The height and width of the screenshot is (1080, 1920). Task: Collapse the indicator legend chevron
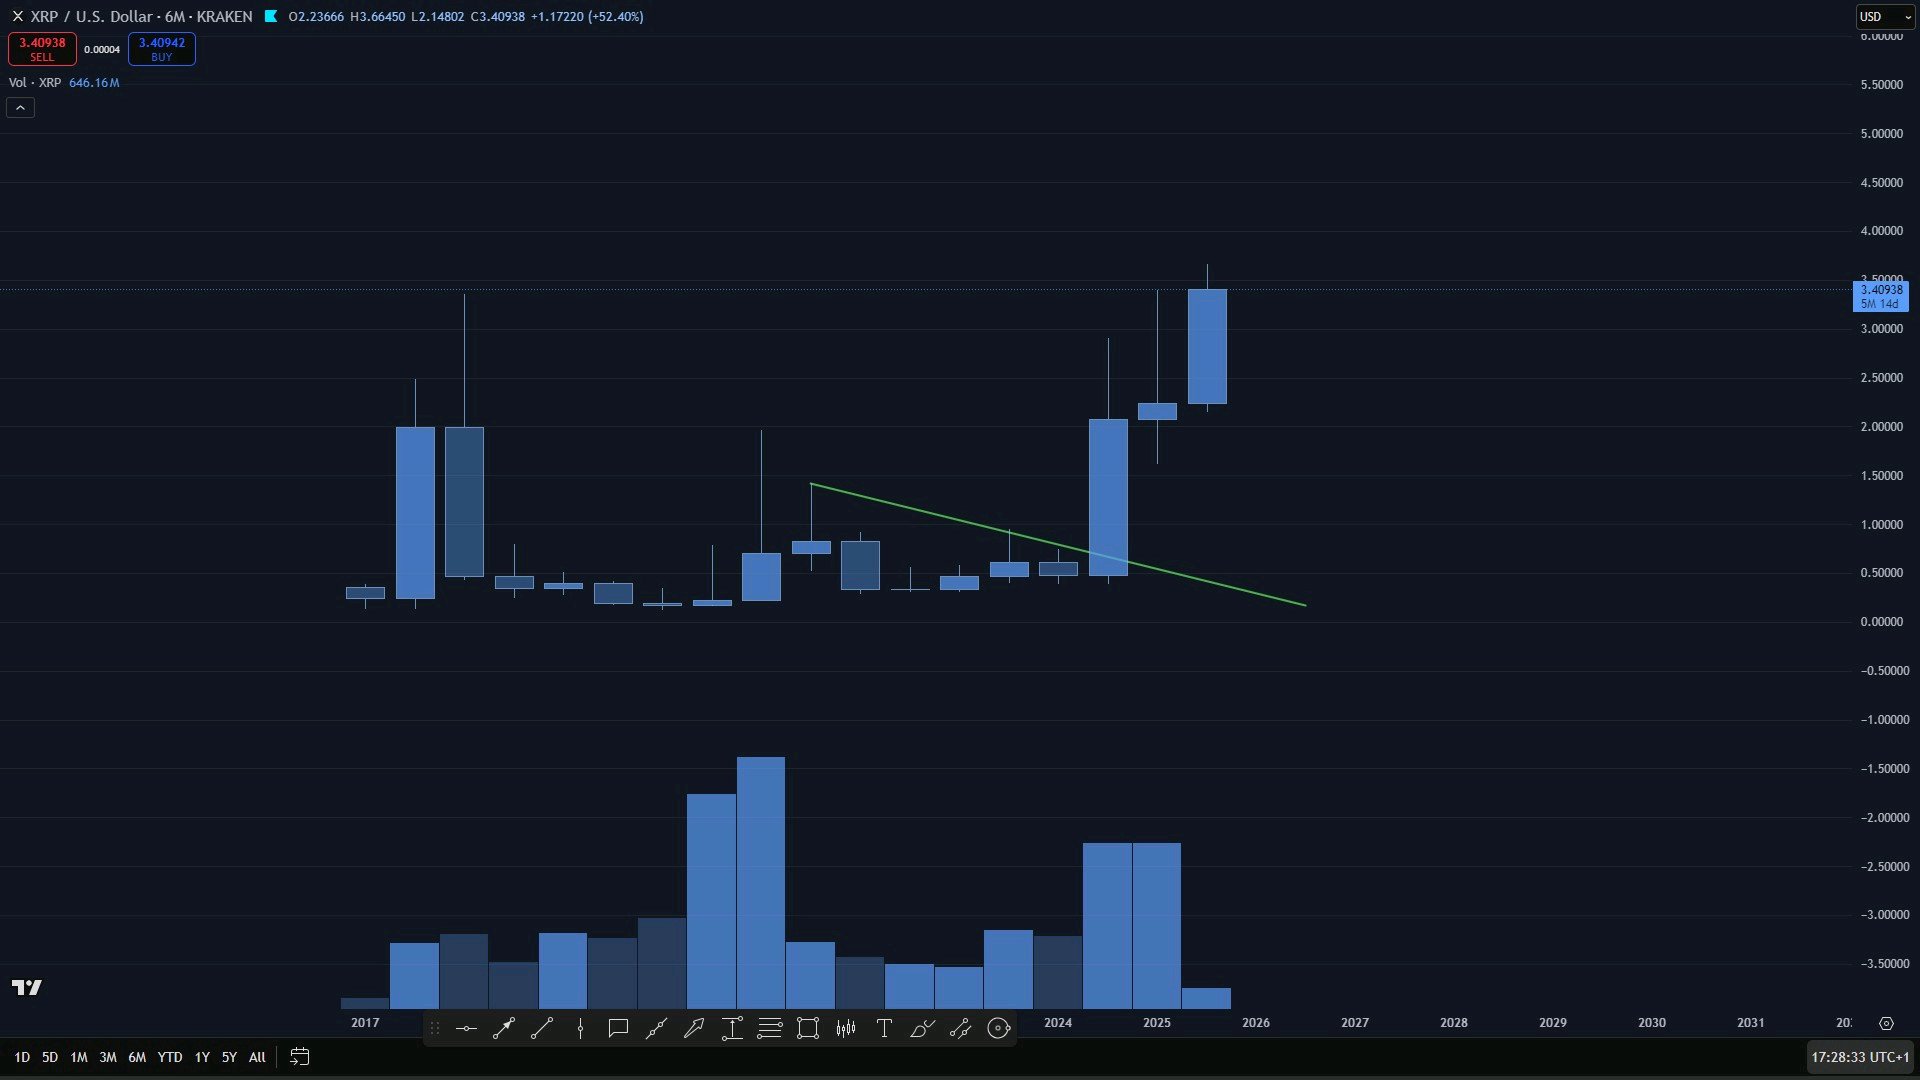(20, 108)
